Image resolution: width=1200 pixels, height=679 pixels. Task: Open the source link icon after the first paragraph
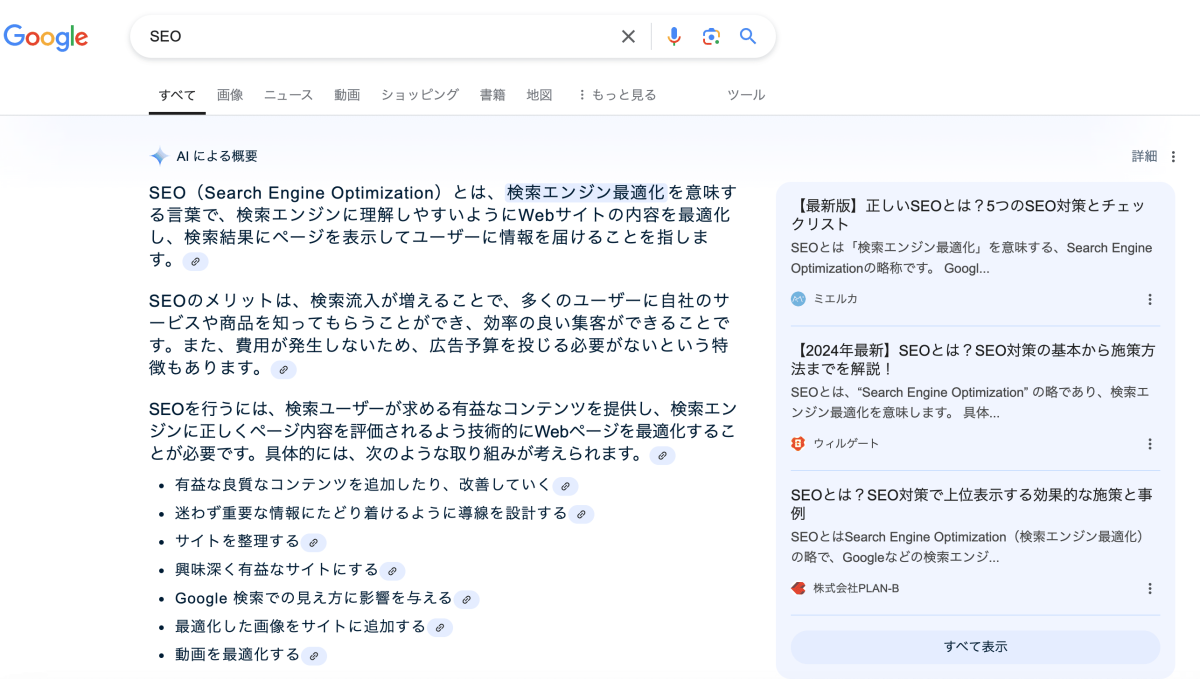pyautogui.click(x=196, y=262)
